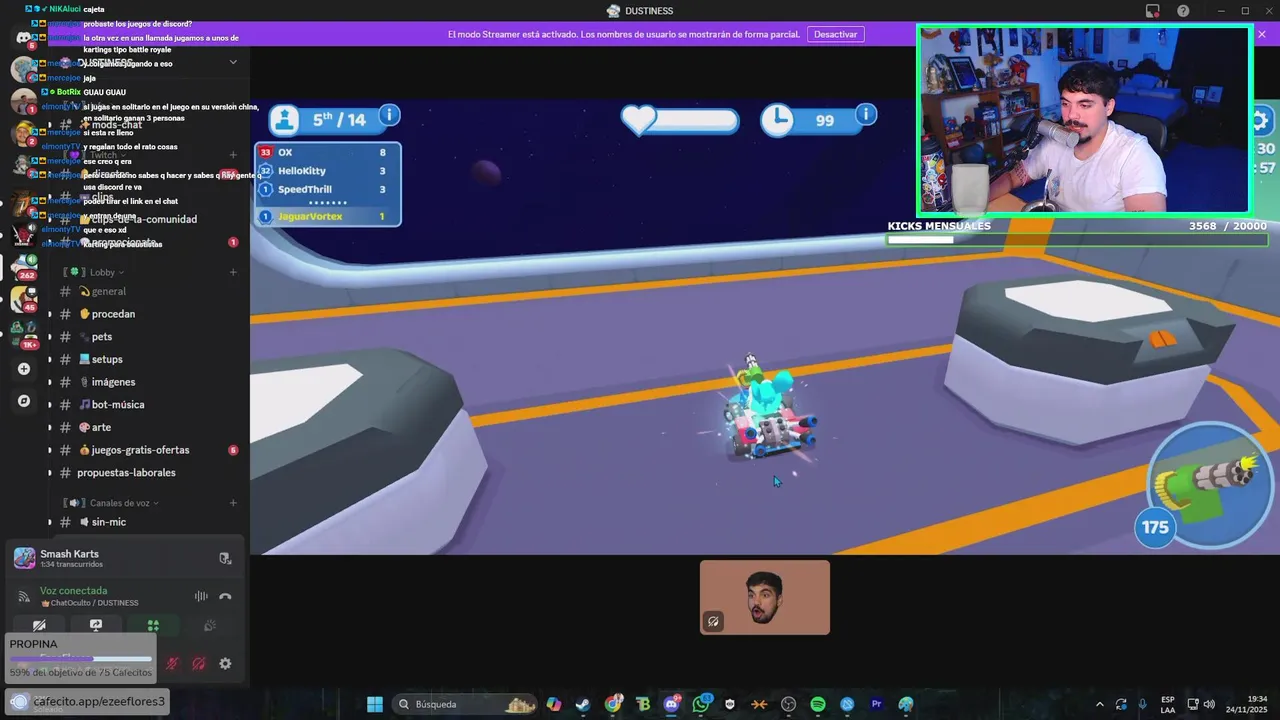Create channel plus beside Canales de voz
The width and height of the screenshot is (1280, 720).
[233, 503]
